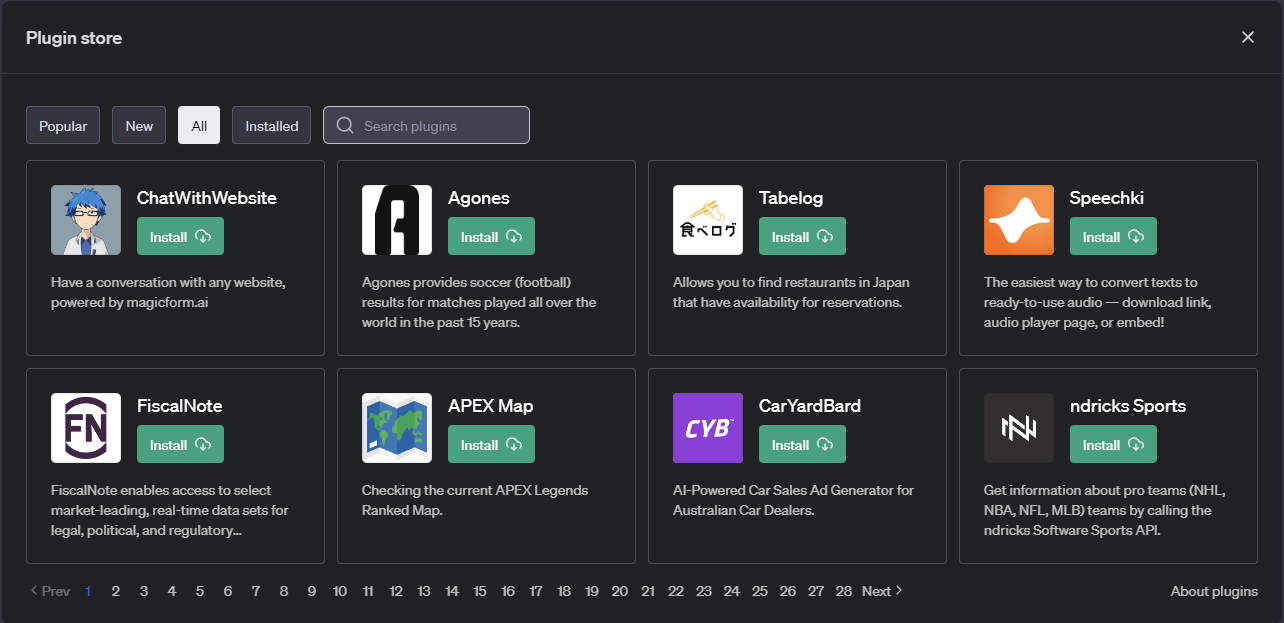Go to page 2
Image resolution: width=1284 pixels, height=623 pixels.
[x=116, y=591]
